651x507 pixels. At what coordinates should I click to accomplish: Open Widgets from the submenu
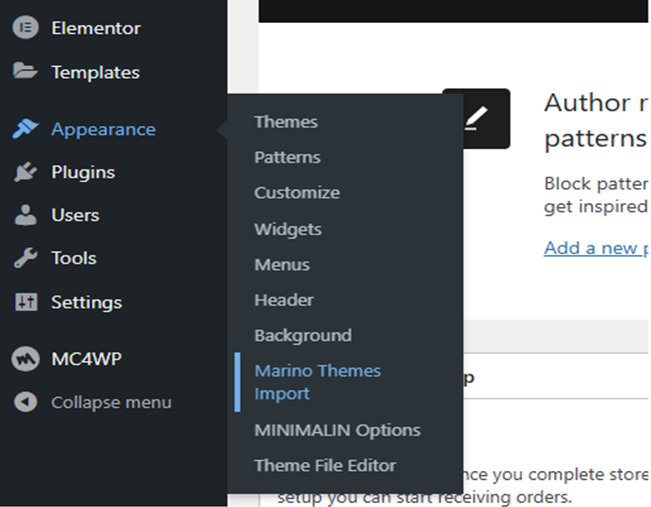point(288,229)
